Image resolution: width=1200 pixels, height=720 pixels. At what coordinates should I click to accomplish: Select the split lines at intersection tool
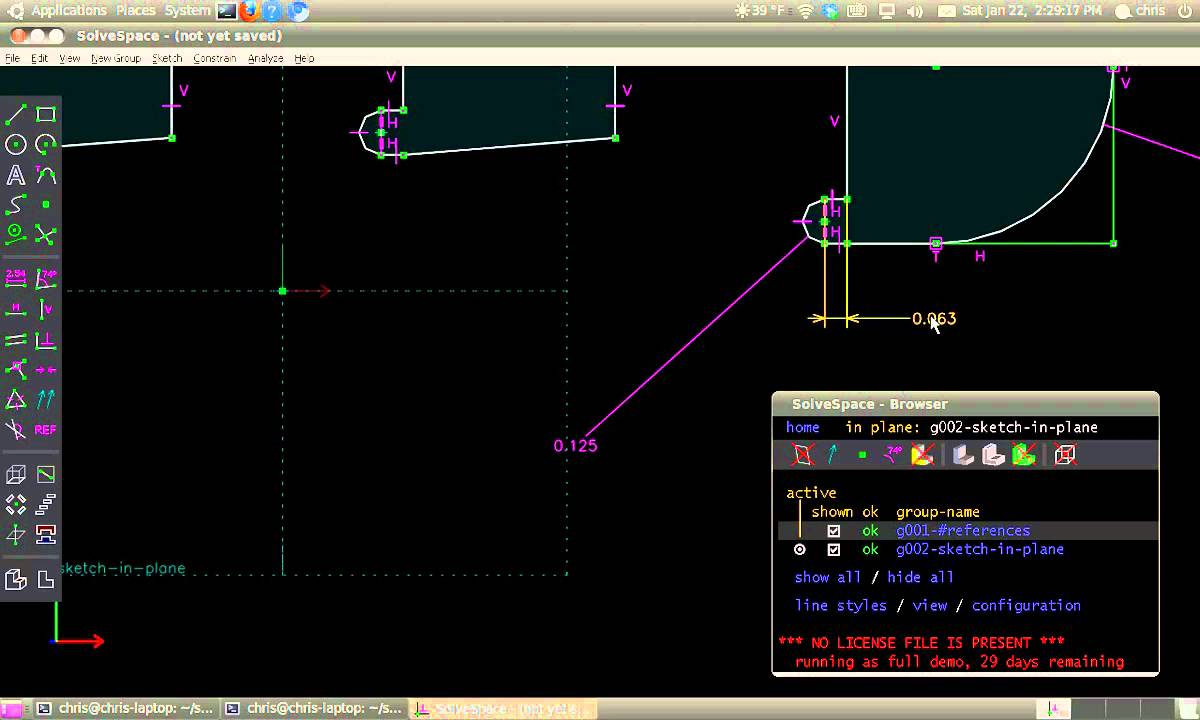point(46,235)
